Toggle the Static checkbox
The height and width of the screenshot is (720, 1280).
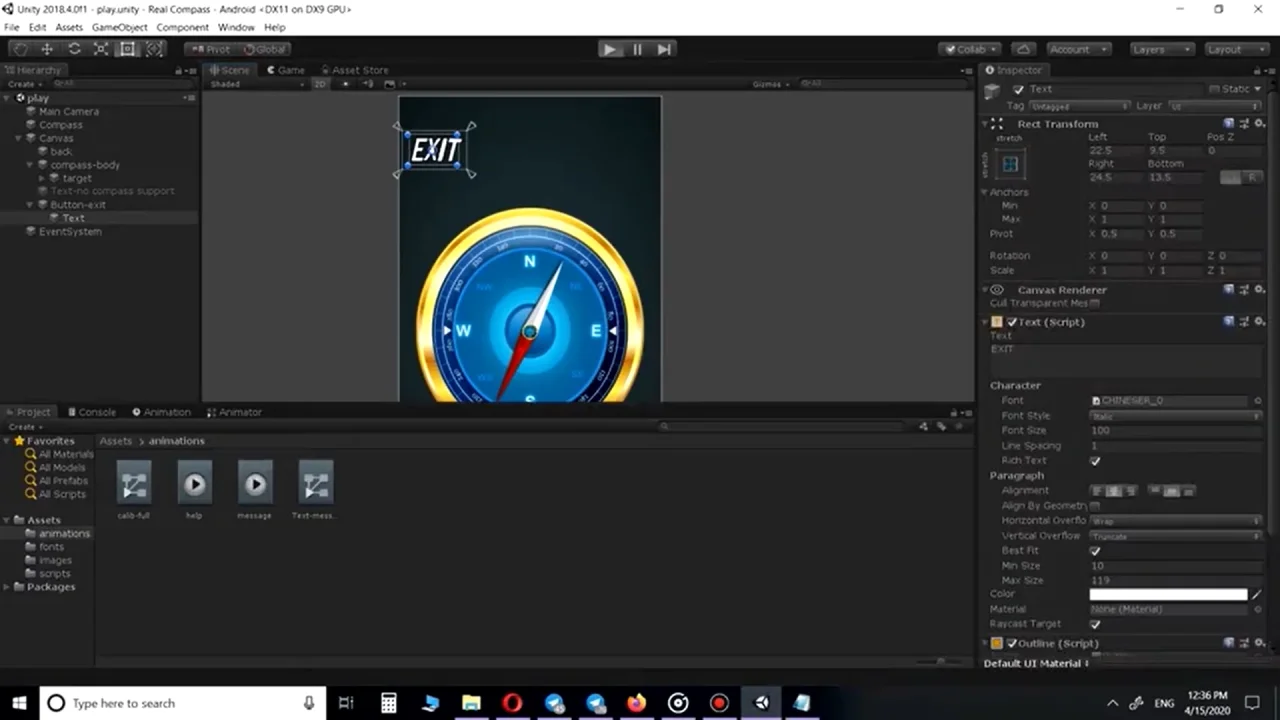pyautogui.click(x=1214, y=89)
